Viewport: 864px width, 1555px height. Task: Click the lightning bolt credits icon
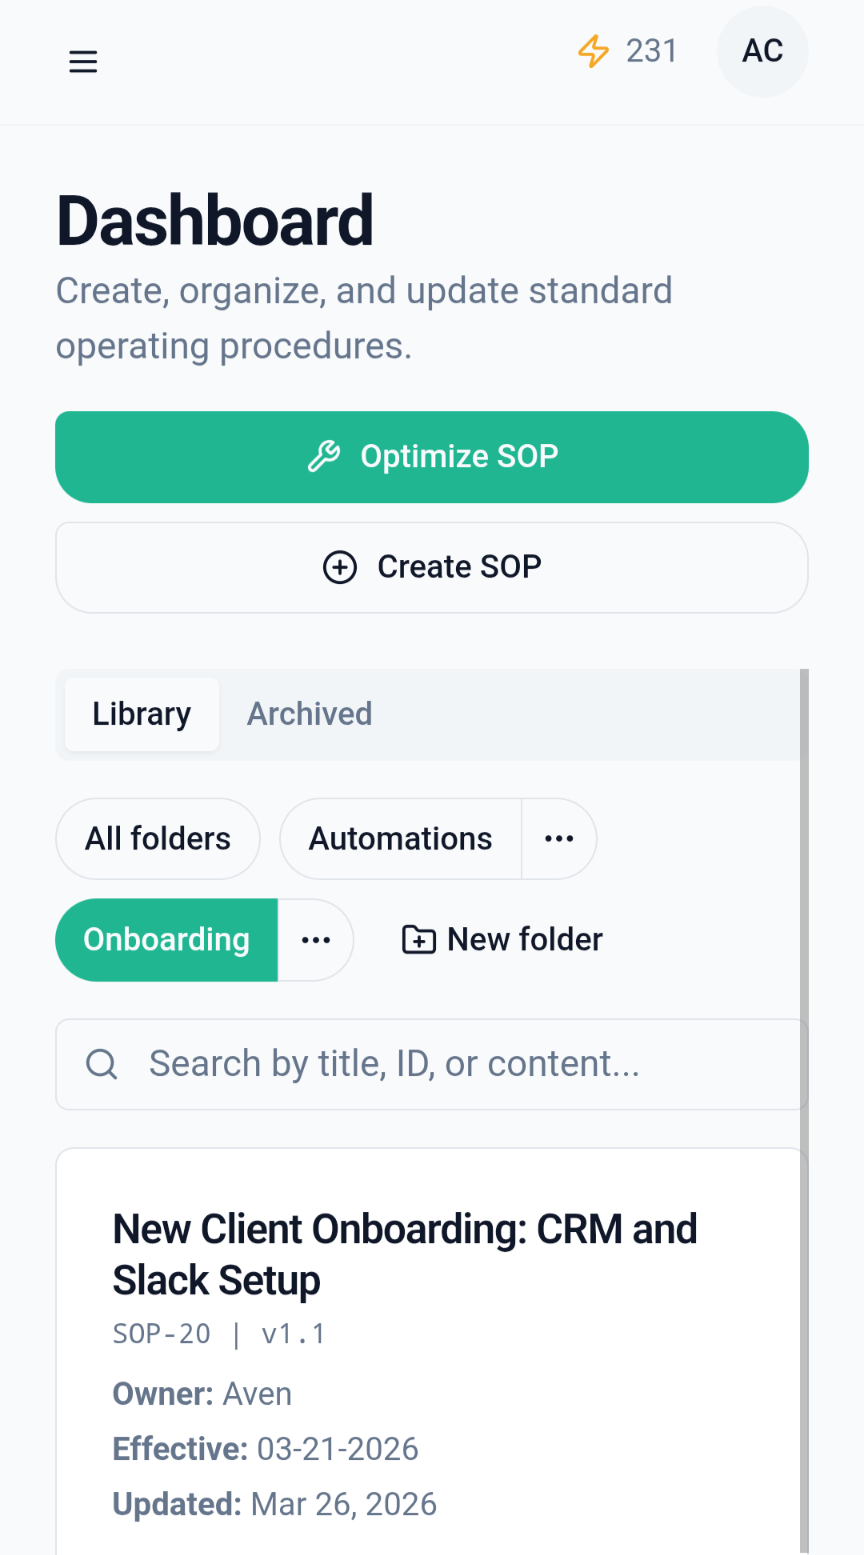coord(593,51)
